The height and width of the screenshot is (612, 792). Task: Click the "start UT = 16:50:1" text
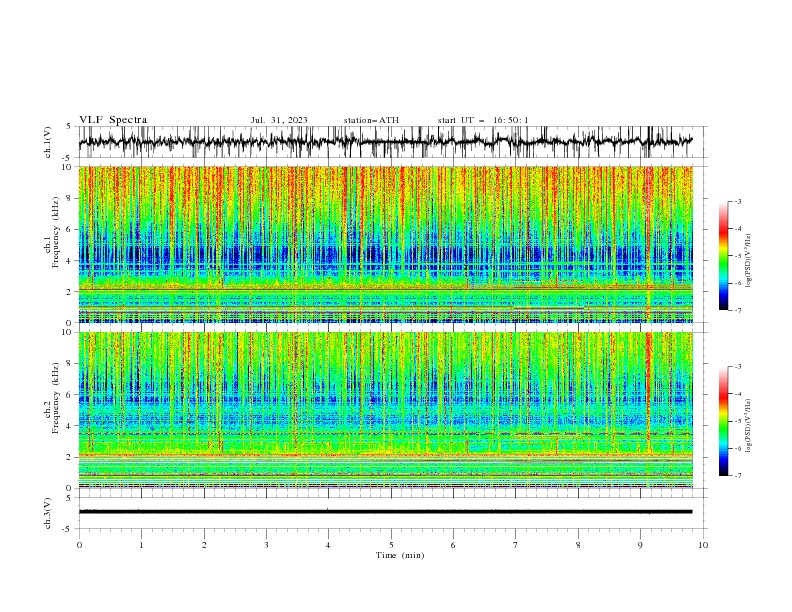coord(483,120)
